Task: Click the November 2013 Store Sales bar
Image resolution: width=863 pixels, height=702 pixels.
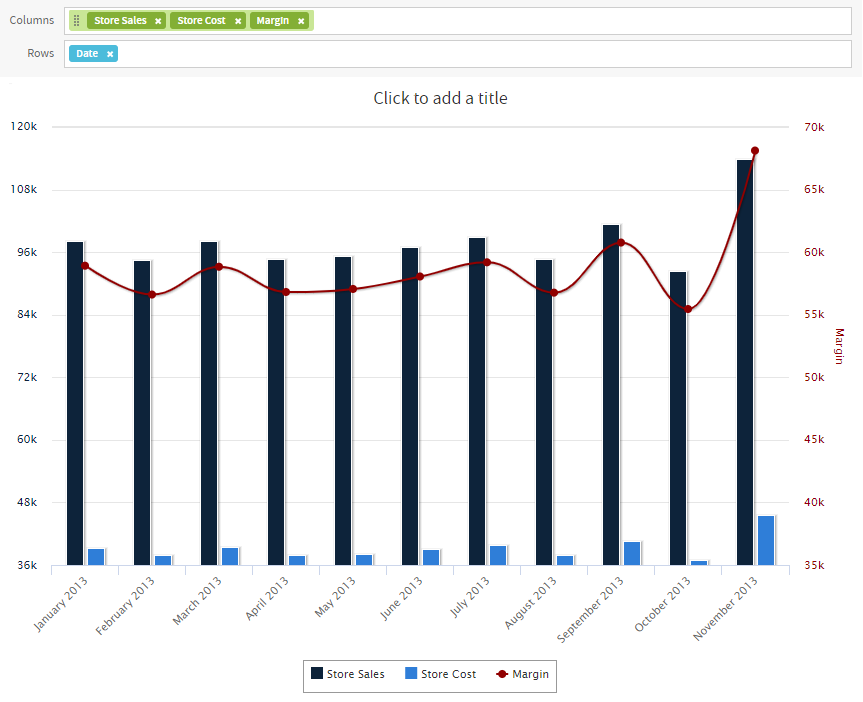Action: (745, 362)
